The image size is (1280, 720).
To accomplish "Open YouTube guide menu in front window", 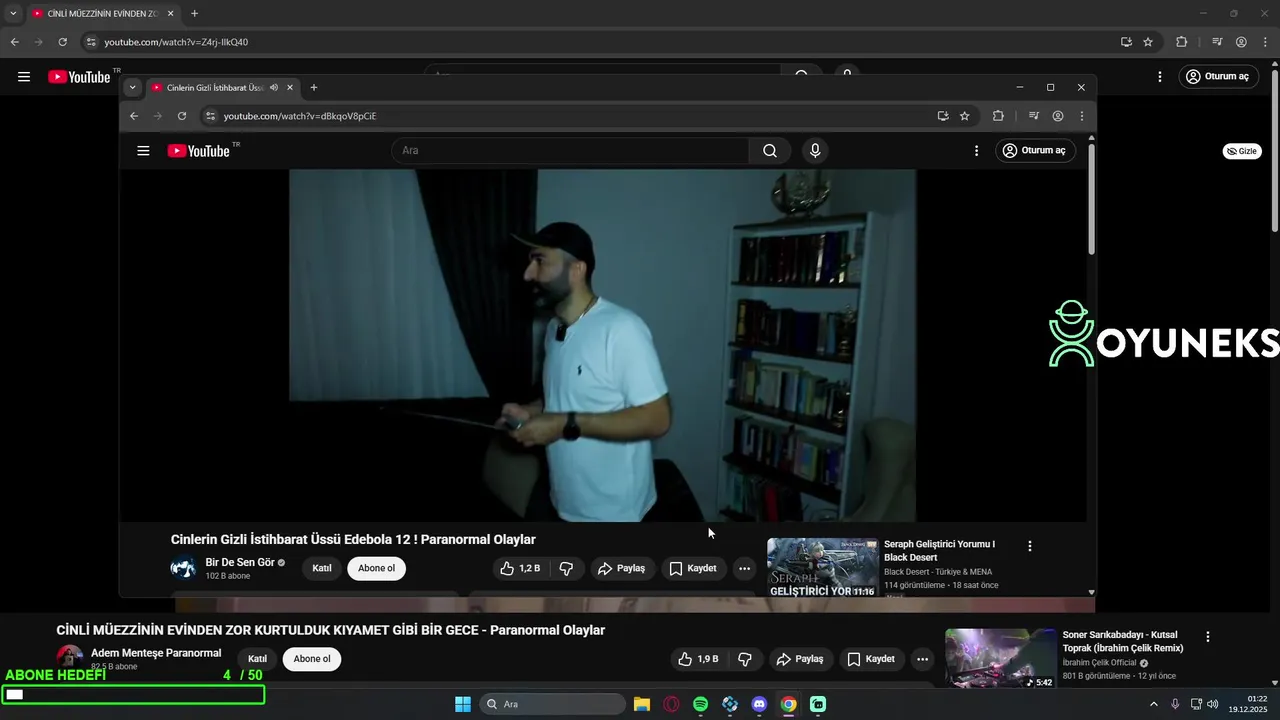I will pos(143,151).
